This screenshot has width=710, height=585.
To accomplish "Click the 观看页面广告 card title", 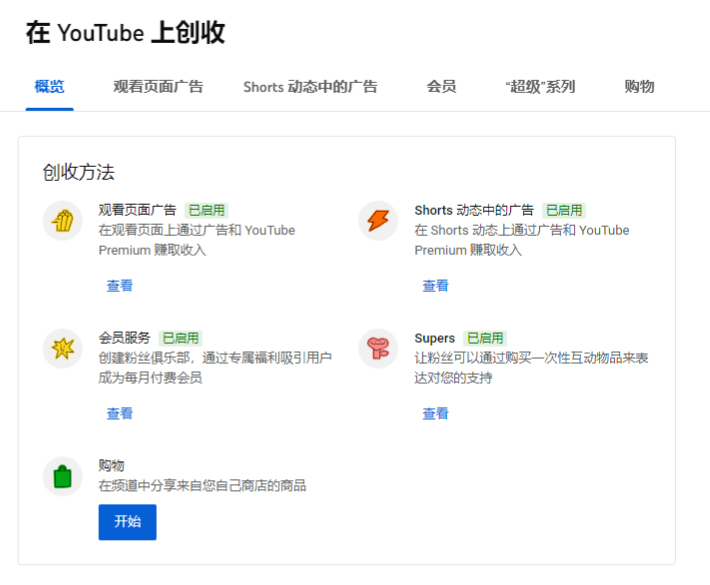I will coord(137,210).
